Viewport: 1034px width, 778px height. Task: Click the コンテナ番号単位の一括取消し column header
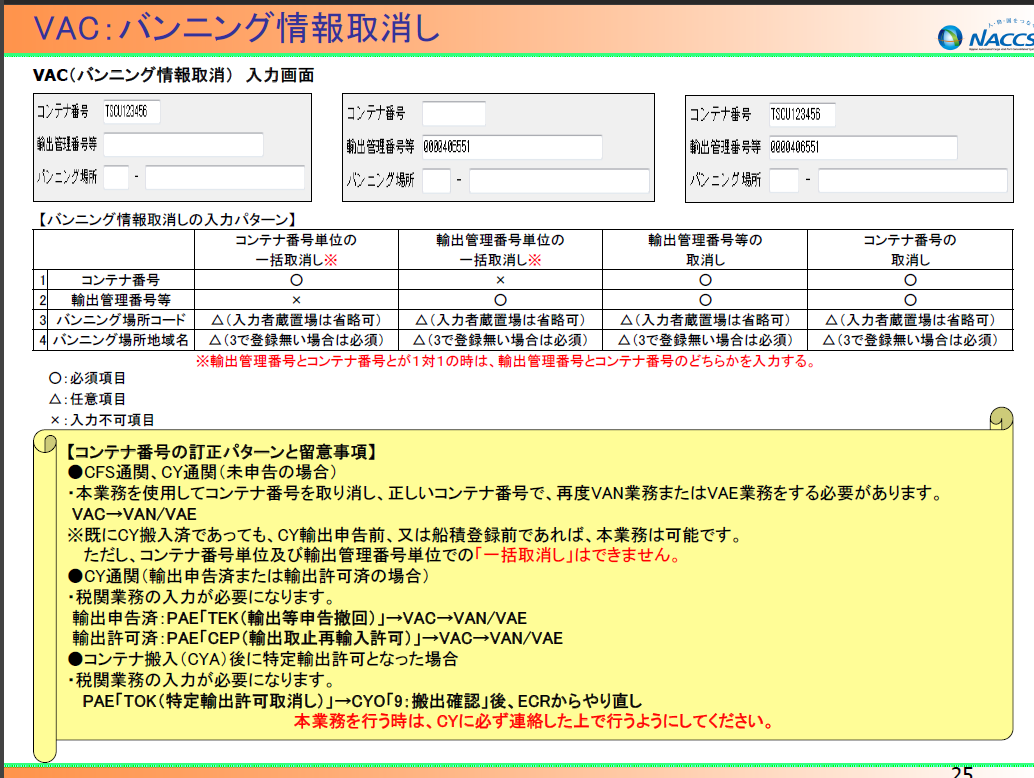tap(296, 250)
